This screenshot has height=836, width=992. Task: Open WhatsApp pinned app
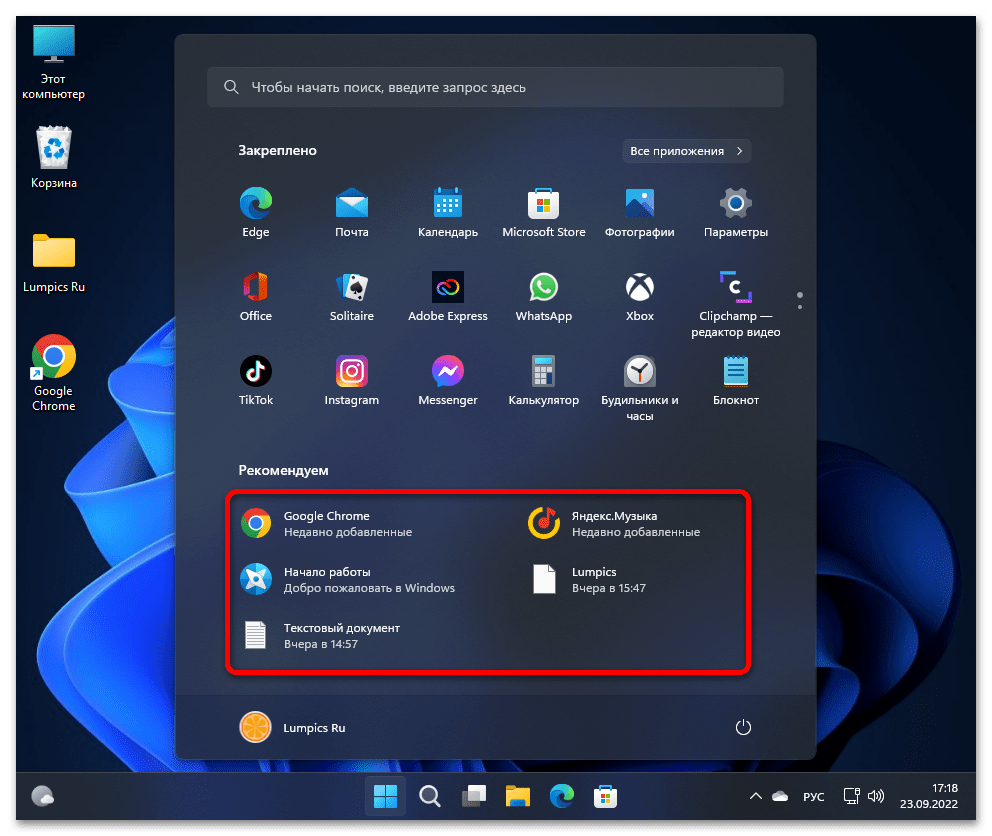543,296
